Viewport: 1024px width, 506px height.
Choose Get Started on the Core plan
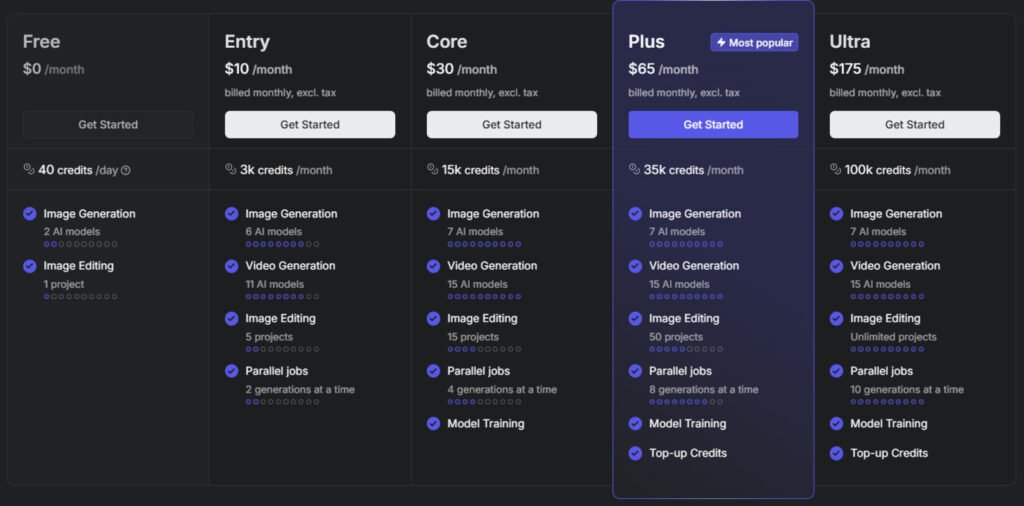click(x=511, y=124)
